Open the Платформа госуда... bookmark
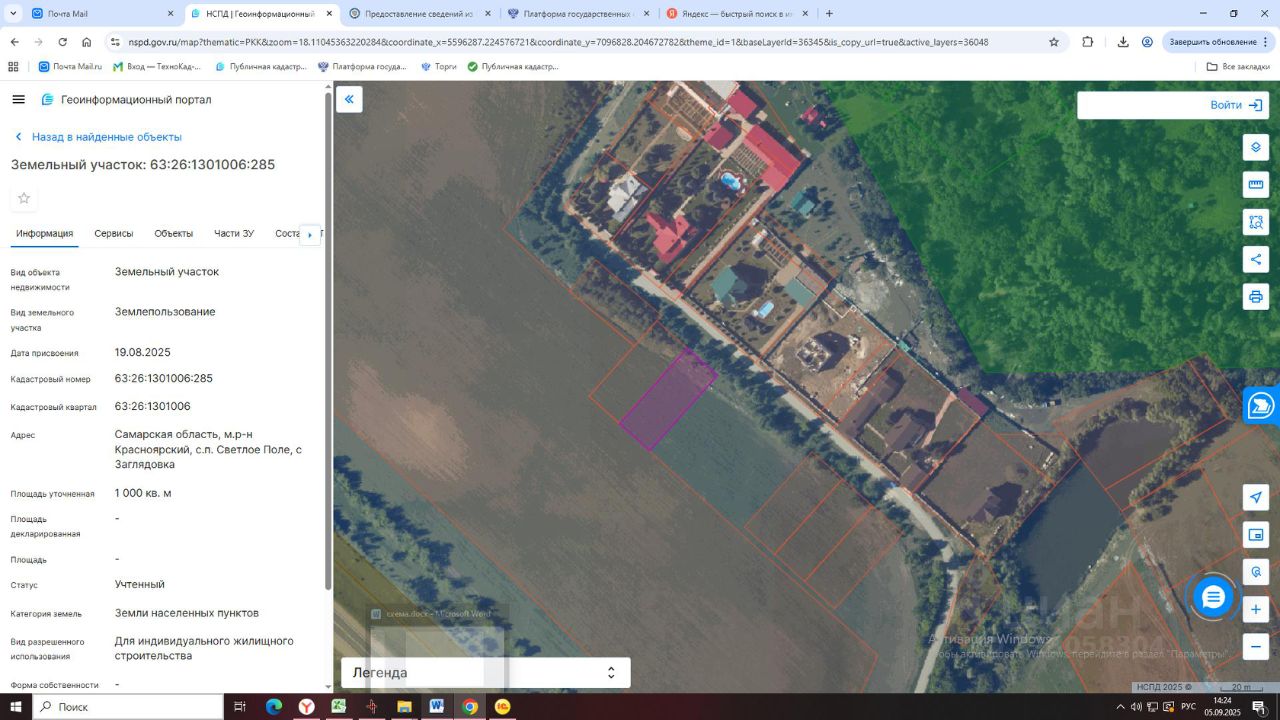The width and height of the screenshot is (1280, 720). pyautogui.click(x=362, y=67)
